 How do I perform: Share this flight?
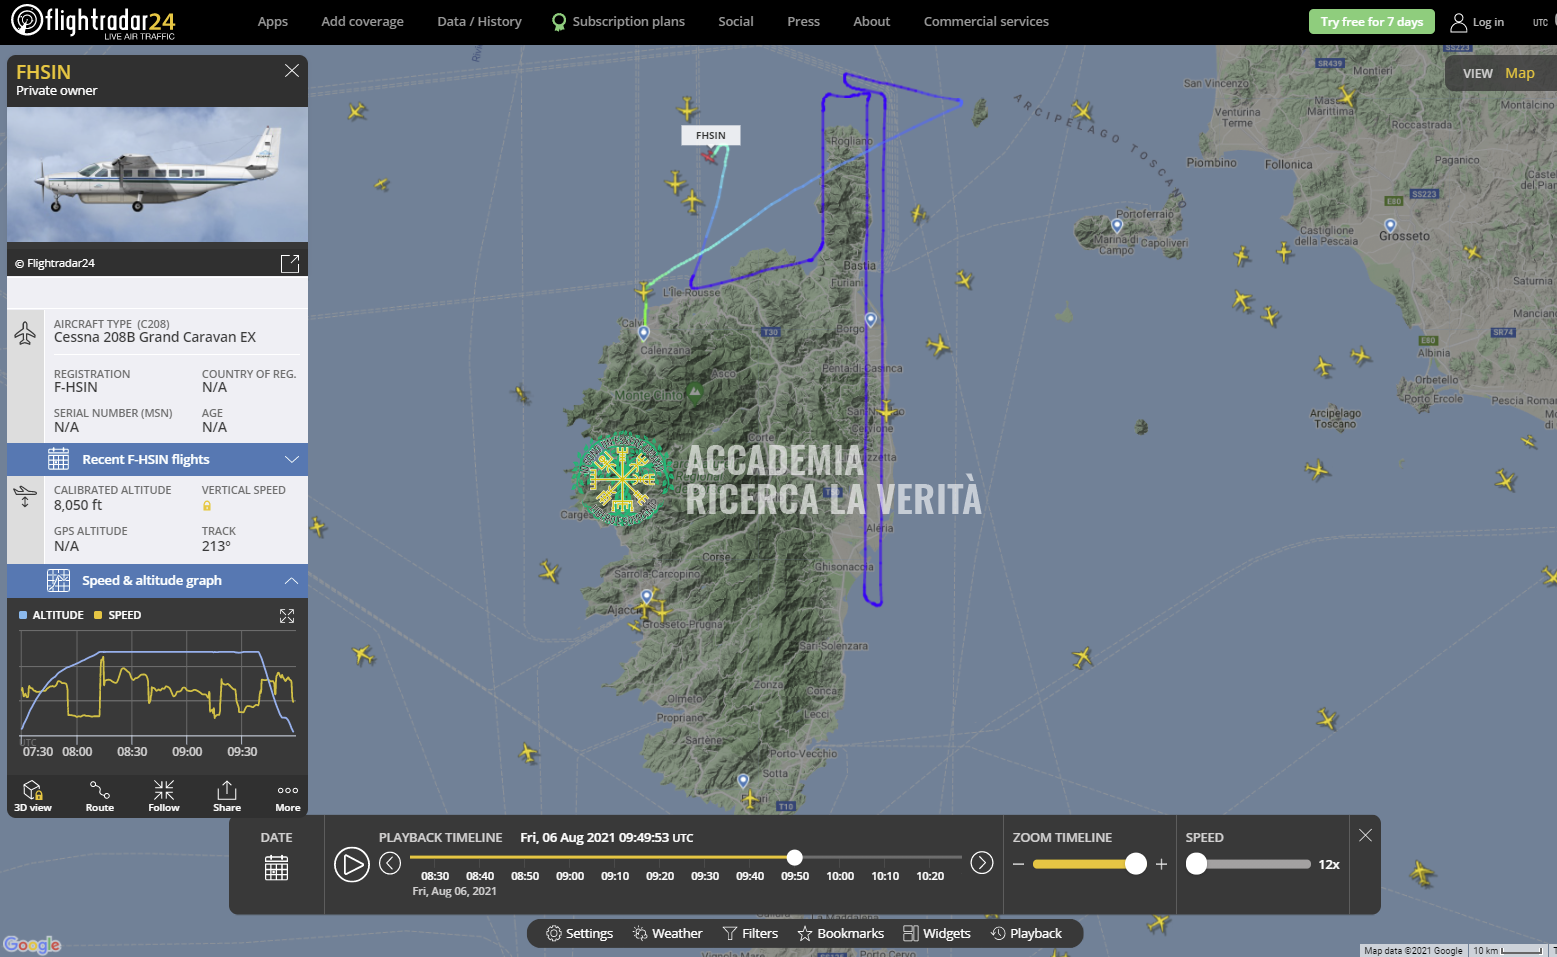[x=227, y=796]
